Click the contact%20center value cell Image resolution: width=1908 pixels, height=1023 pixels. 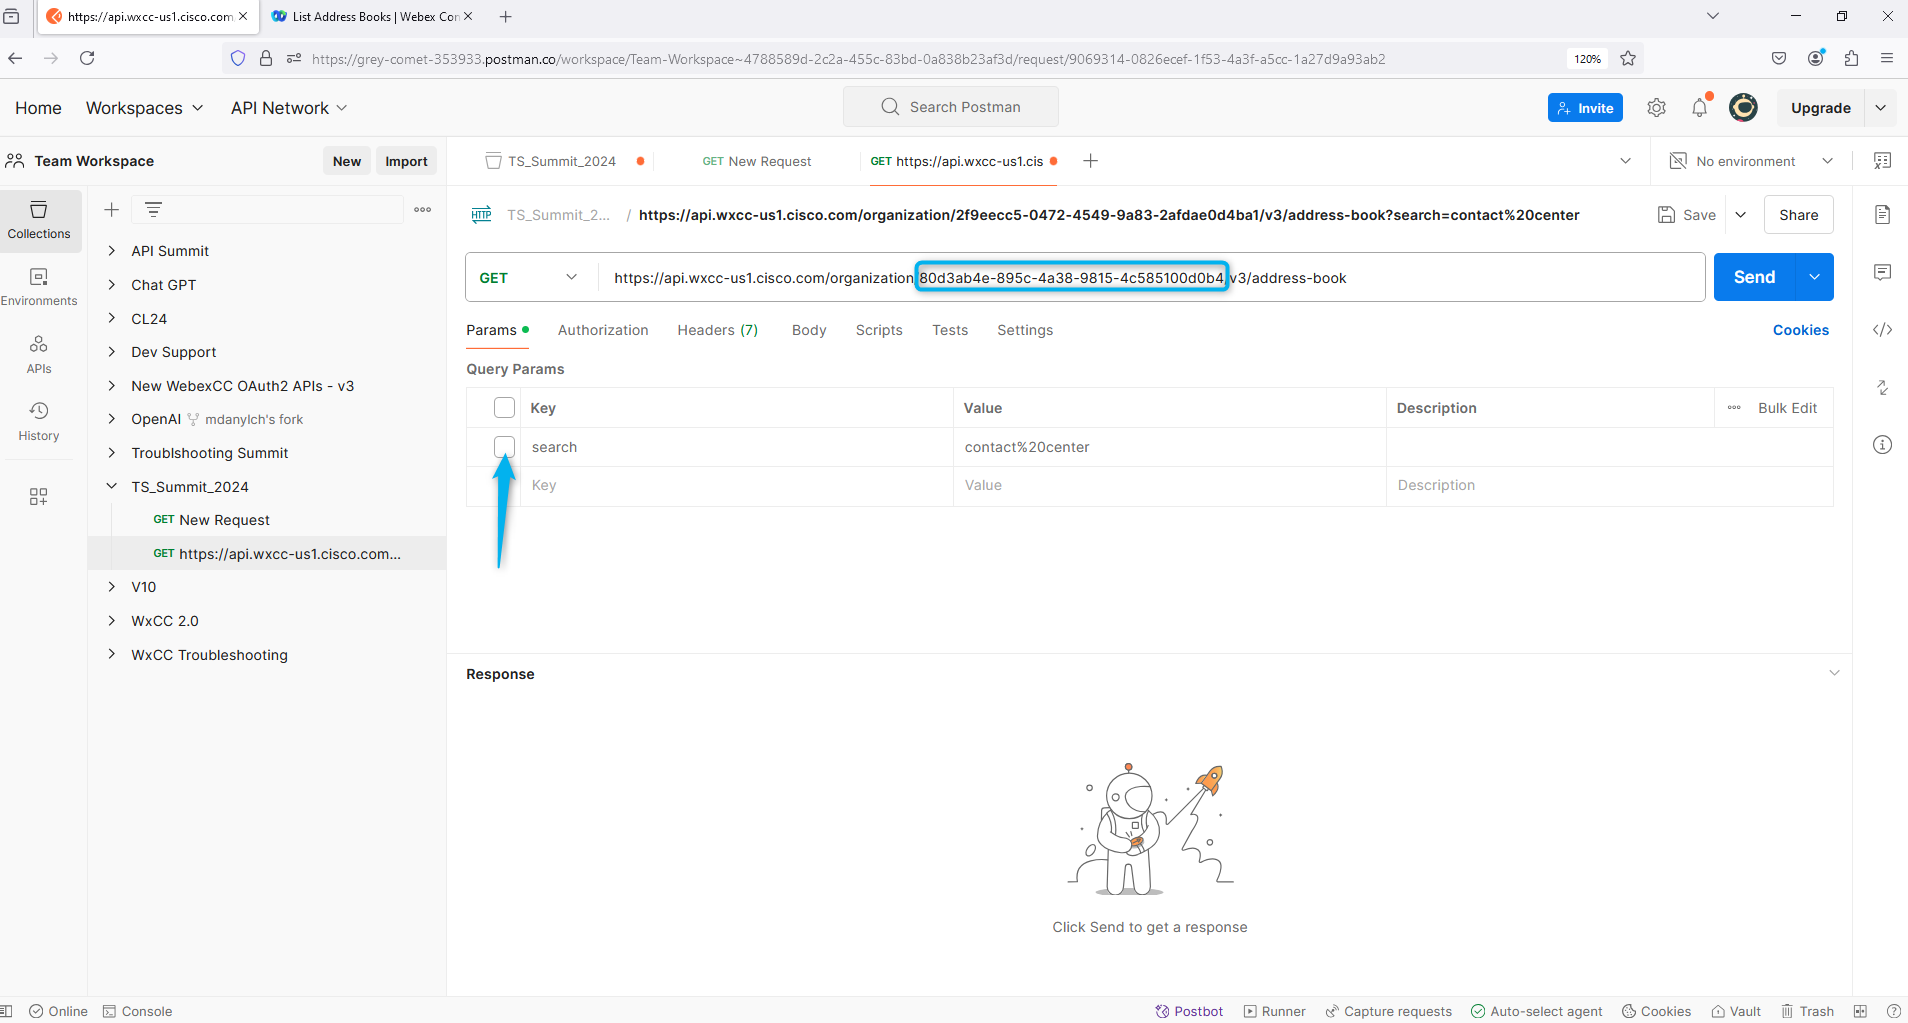[1169, 447]
